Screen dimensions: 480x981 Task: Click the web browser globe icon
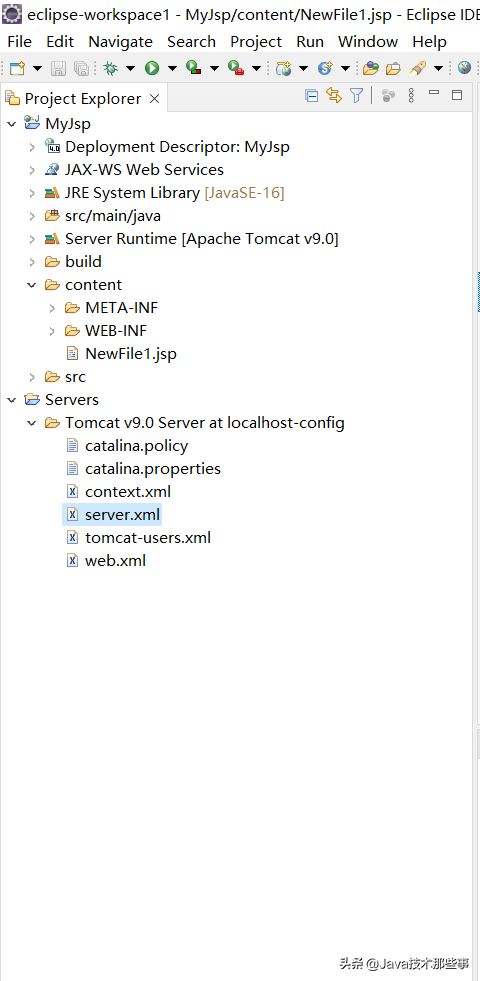(x=464, y=68)
